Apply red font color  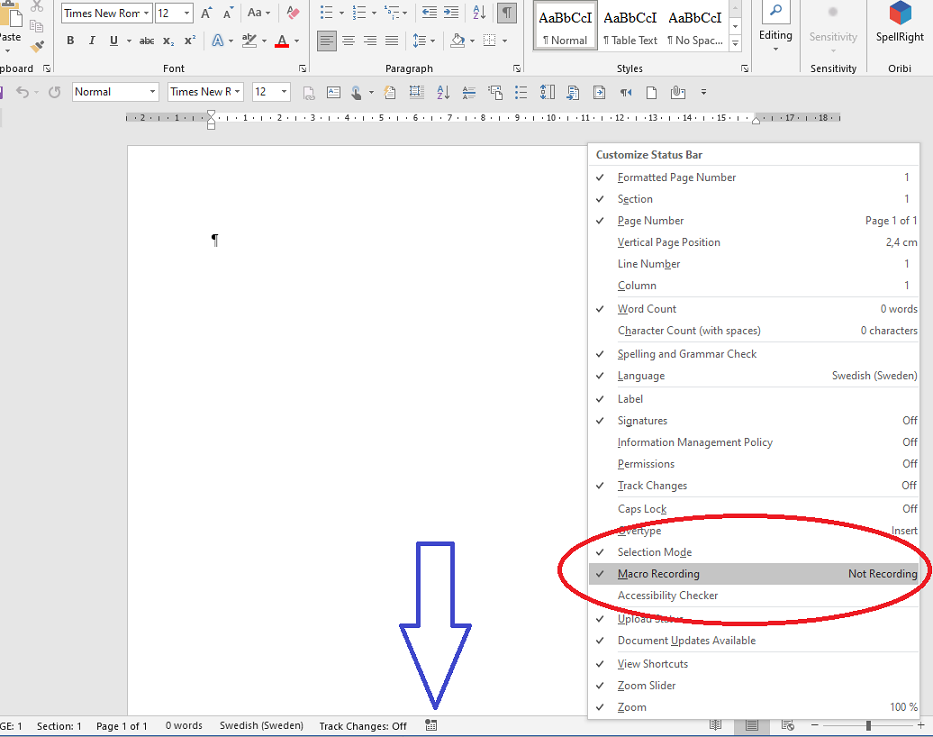[x=282, y=40]
